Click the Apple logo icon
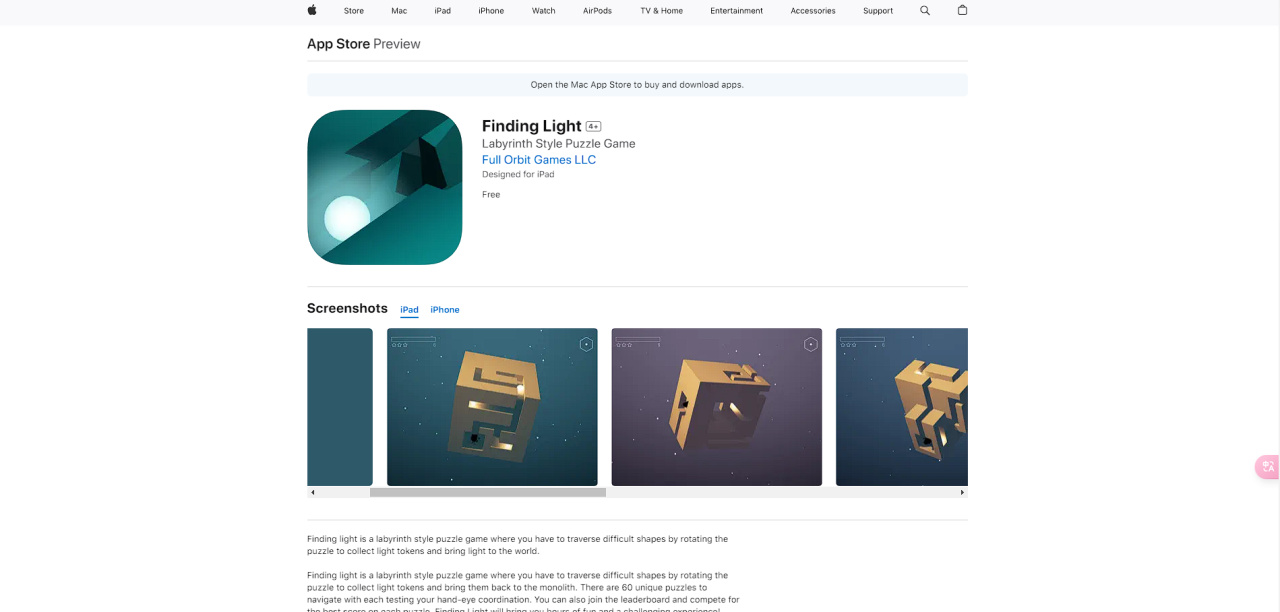 pos(312,10)
